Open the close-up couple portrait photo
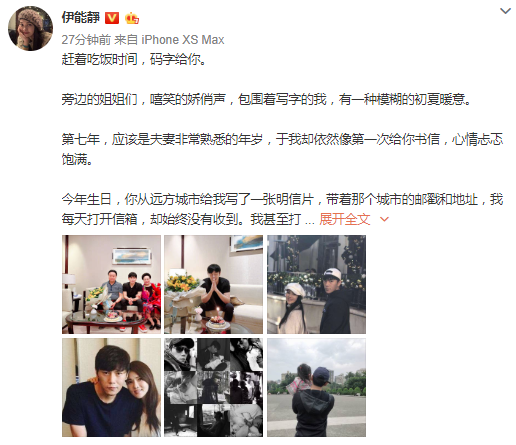Image resolution: width=516 pixels, height=445 pixels. point(111,387)
